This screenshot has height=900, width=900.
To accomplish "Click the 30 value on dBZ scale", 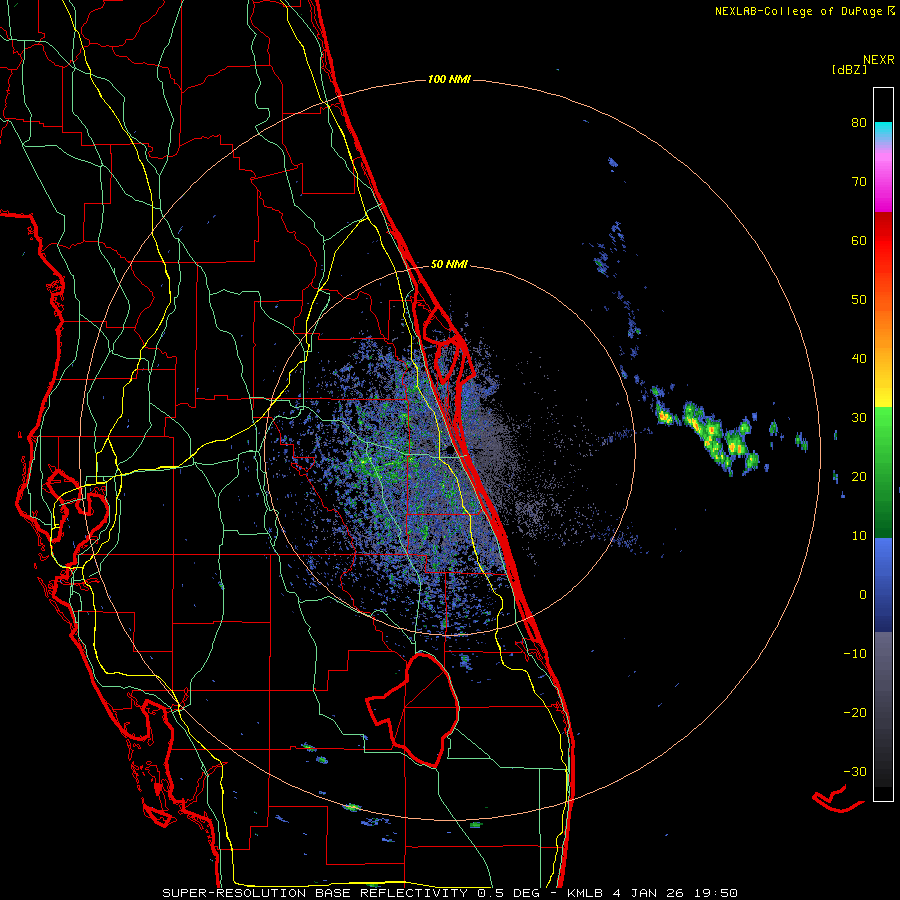I will 859,418.
